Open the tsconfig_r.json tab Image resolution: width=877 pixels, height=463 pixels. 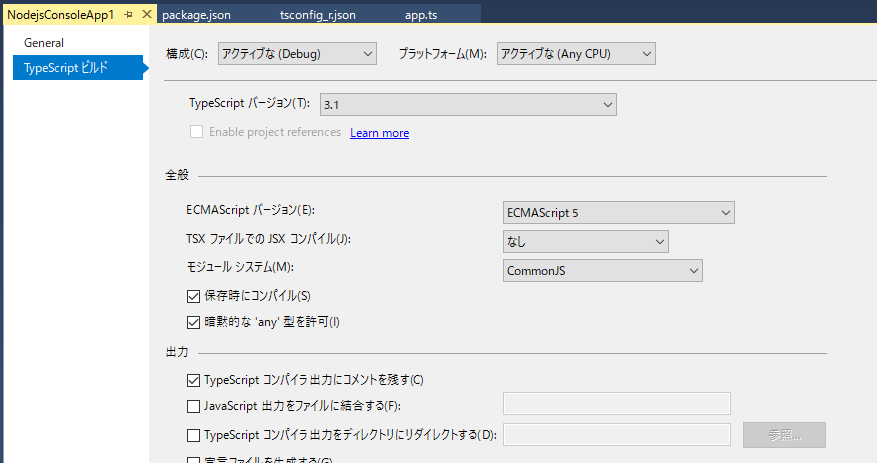point(317,16)
